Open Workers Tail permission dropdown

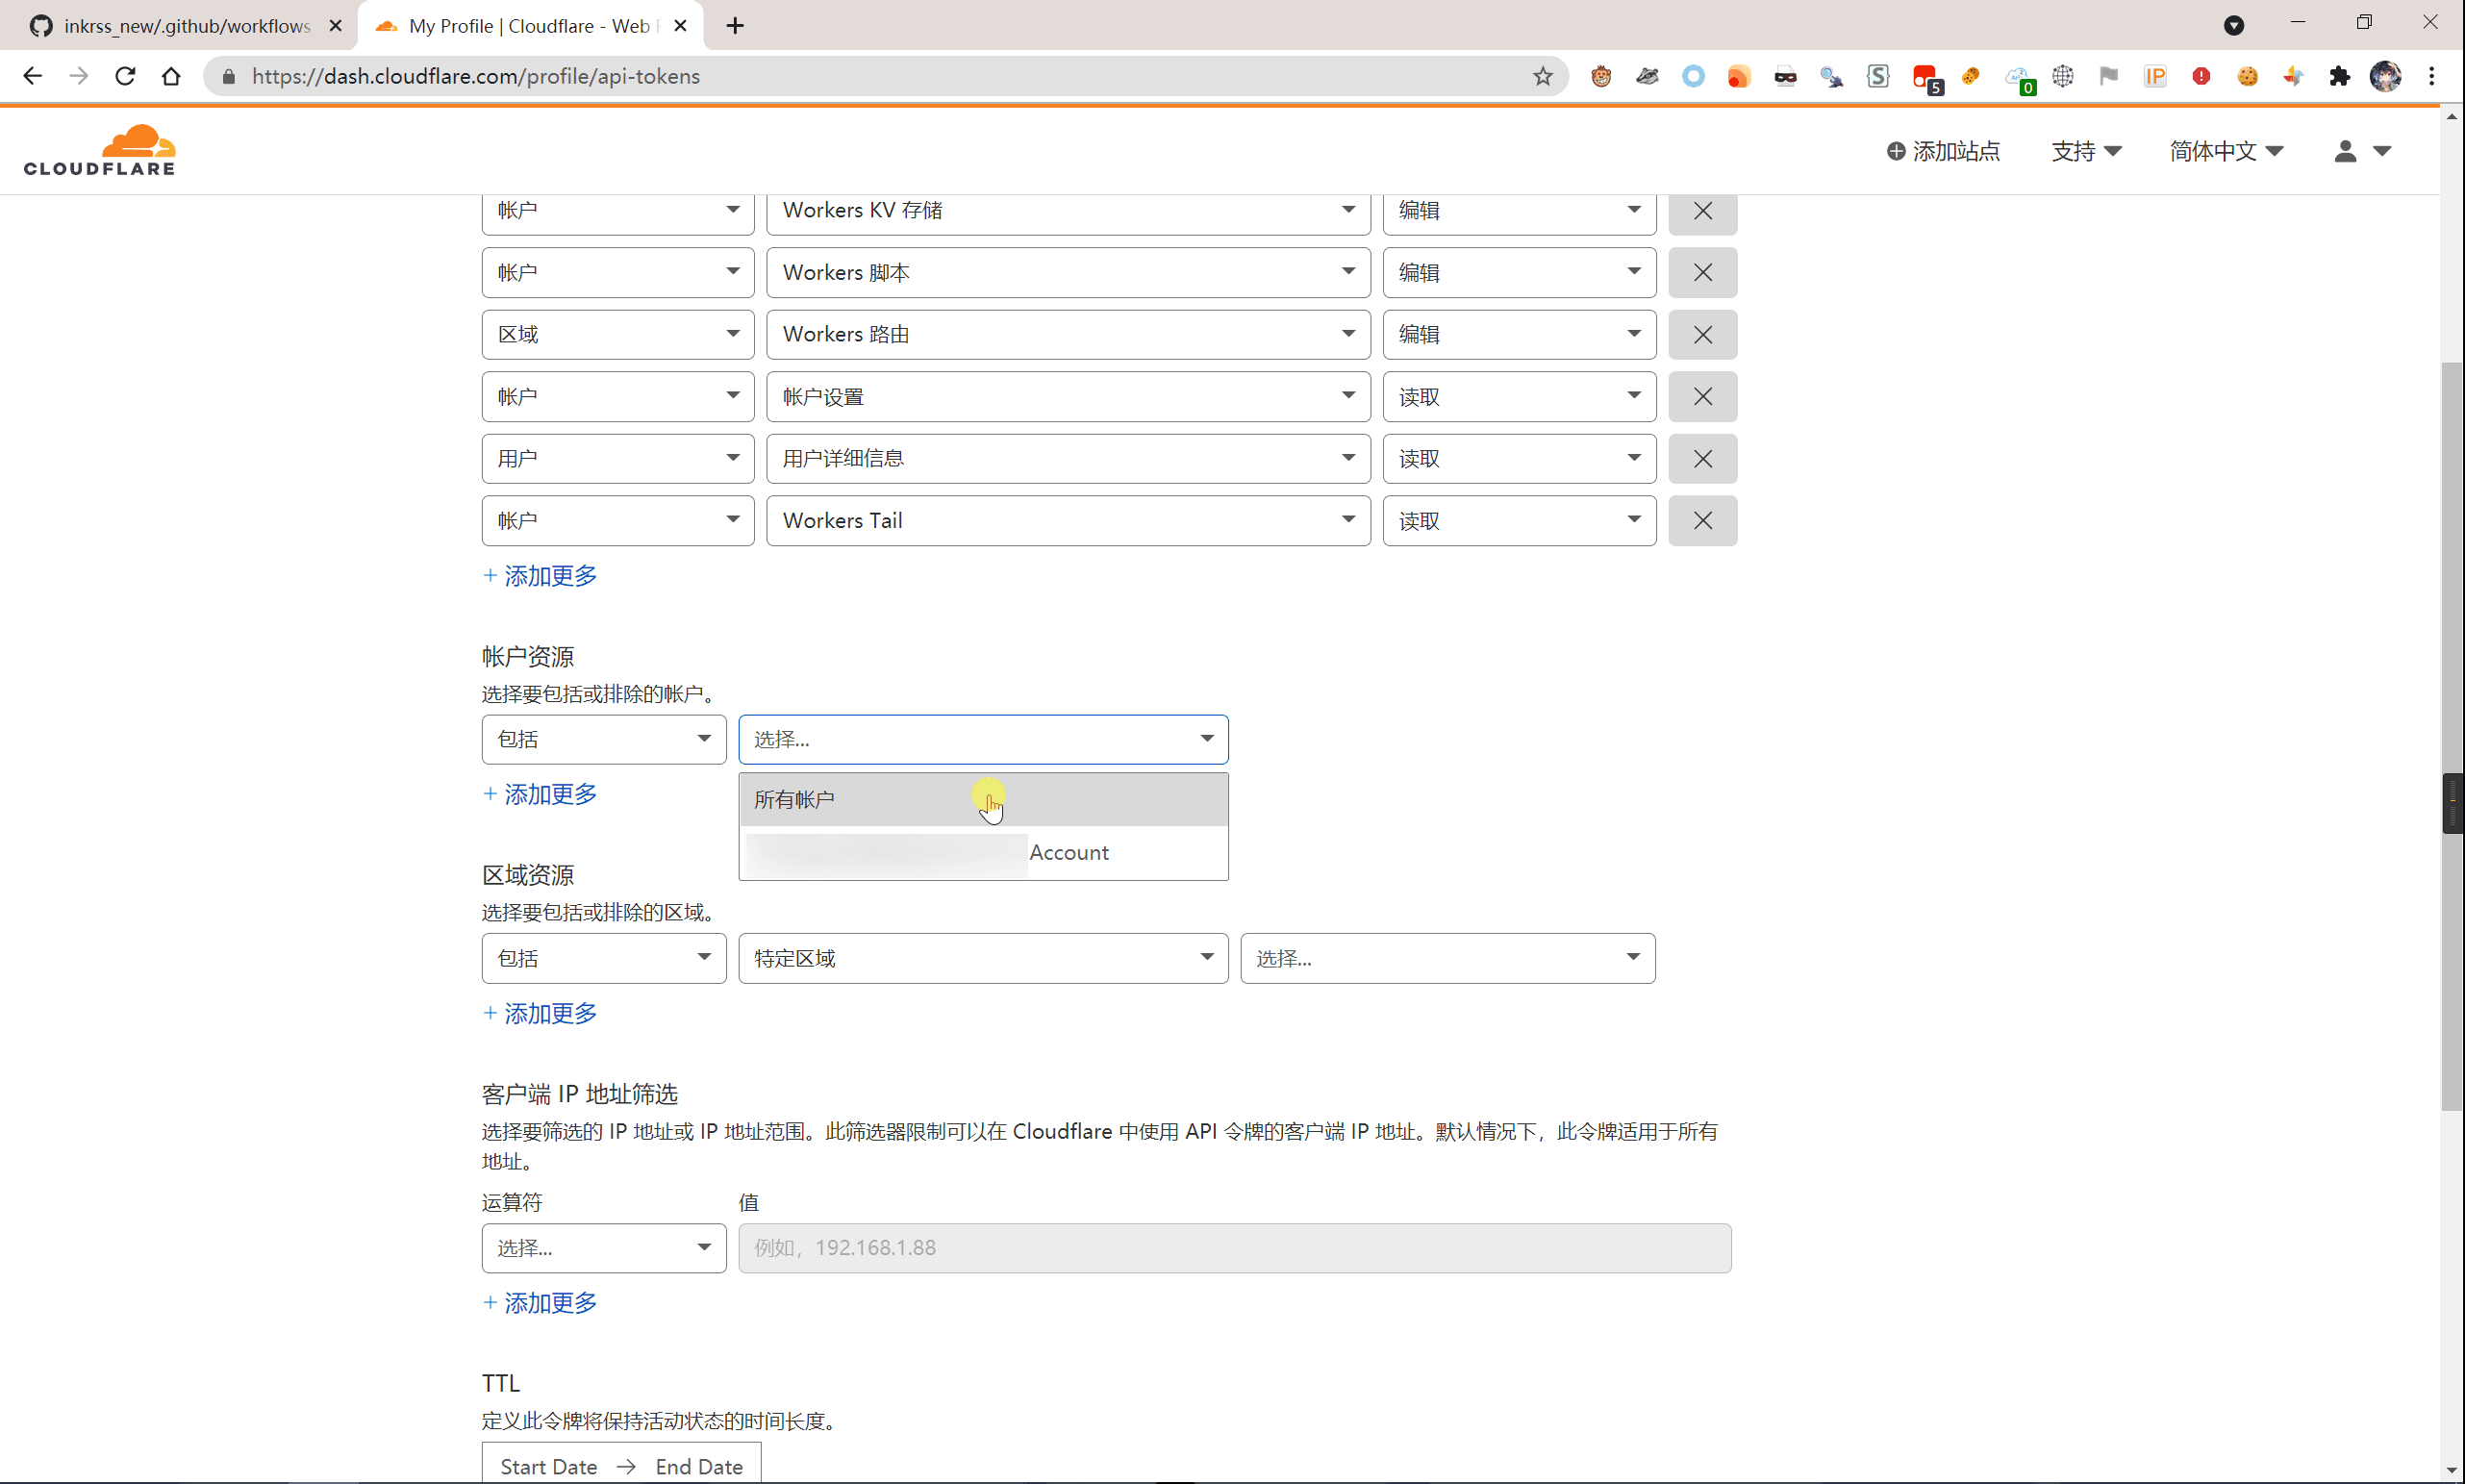coord(1068,520)
